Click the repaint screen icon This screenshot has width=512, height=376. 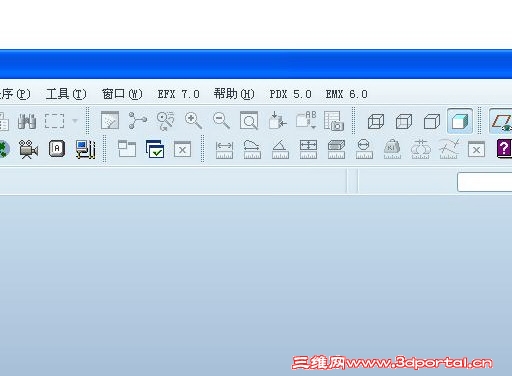tap(110, 120)
